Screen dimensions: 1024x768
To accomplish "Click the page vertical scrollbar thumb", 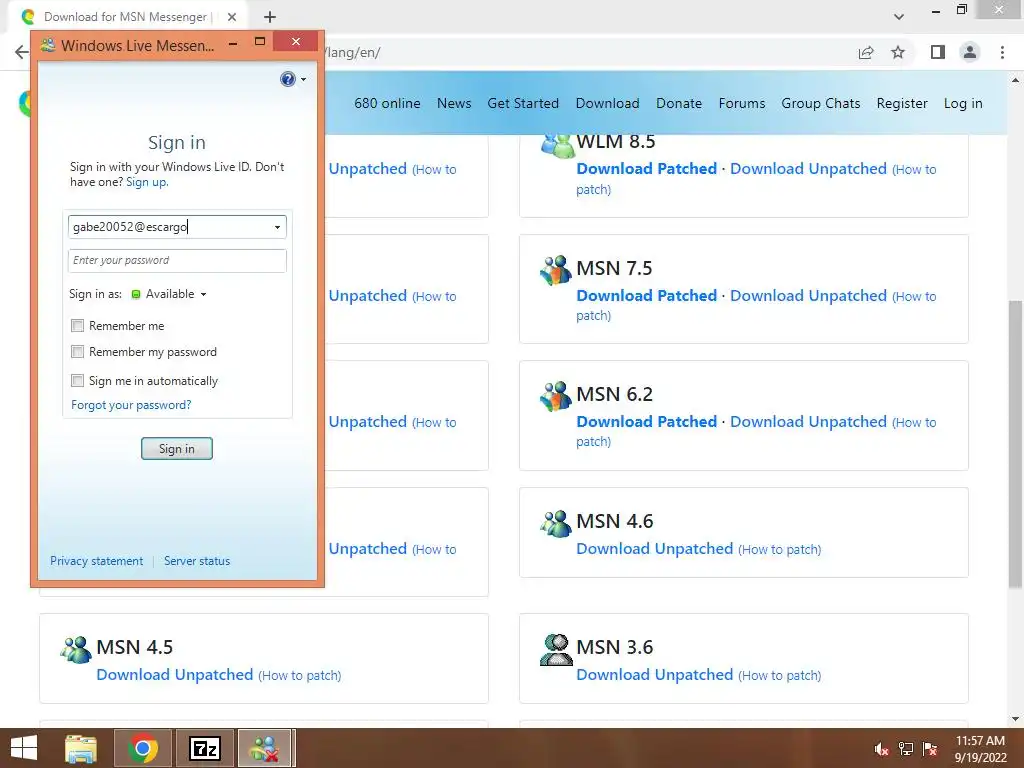I will point(1016,444).
